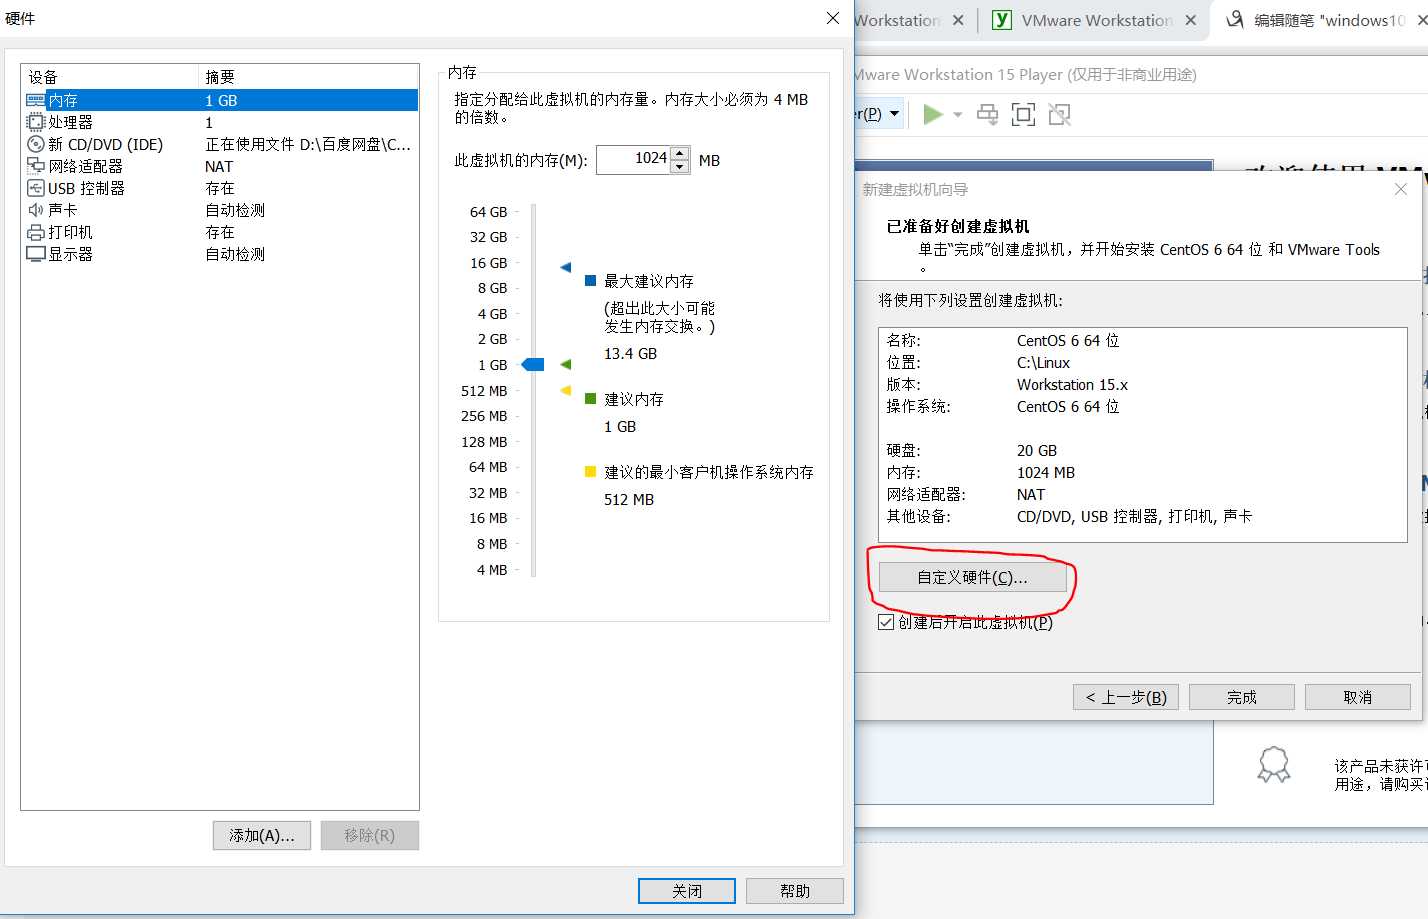Click the yellow minimum guest memory marker
Viewport: 1428px width, 919px height.
(566, 390)
